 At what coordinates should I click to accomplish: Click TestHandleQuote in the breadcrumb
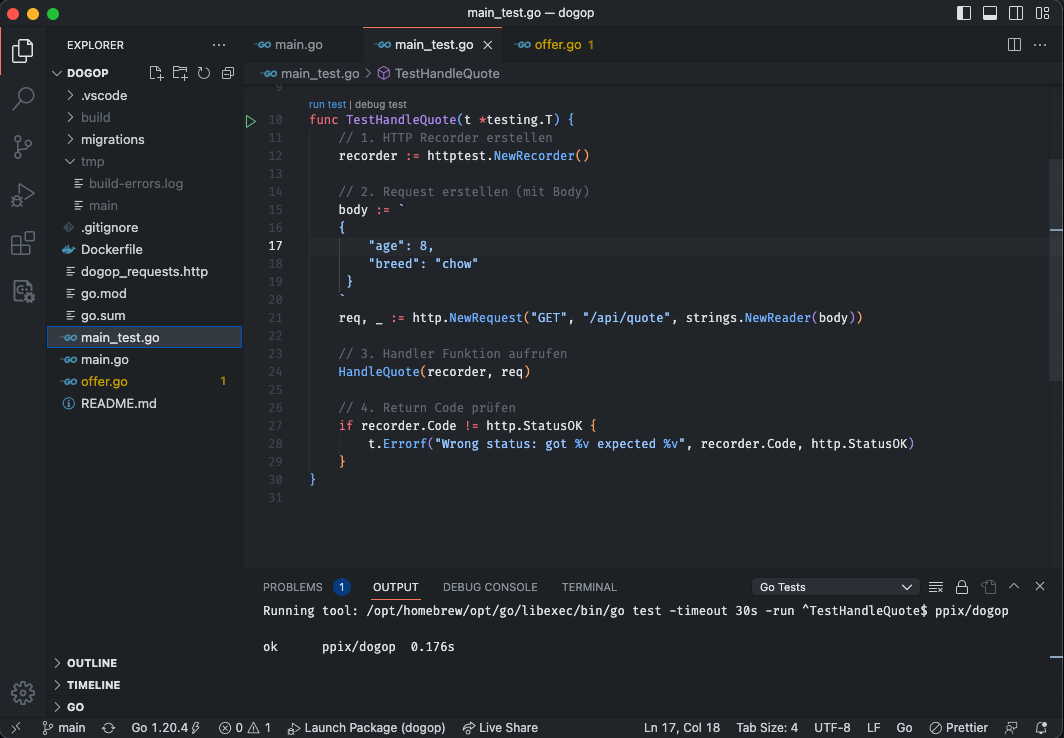click(x=439, y=73)
